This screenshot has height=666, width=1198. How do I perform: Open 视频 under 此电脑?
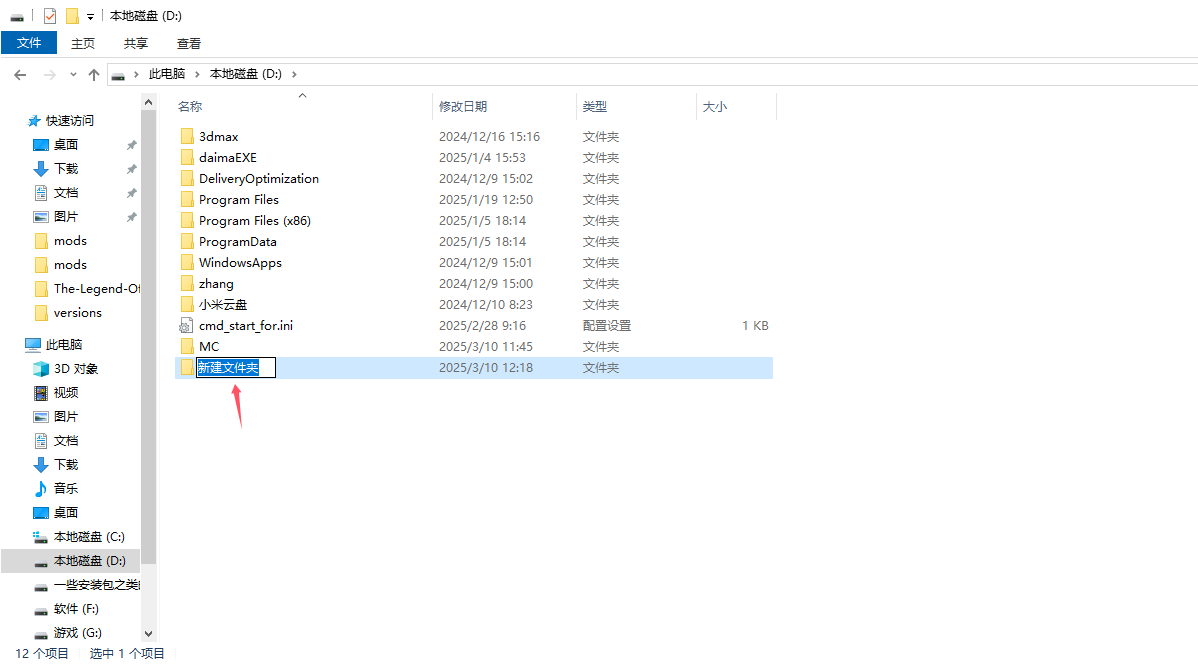(x=65, y=393)
